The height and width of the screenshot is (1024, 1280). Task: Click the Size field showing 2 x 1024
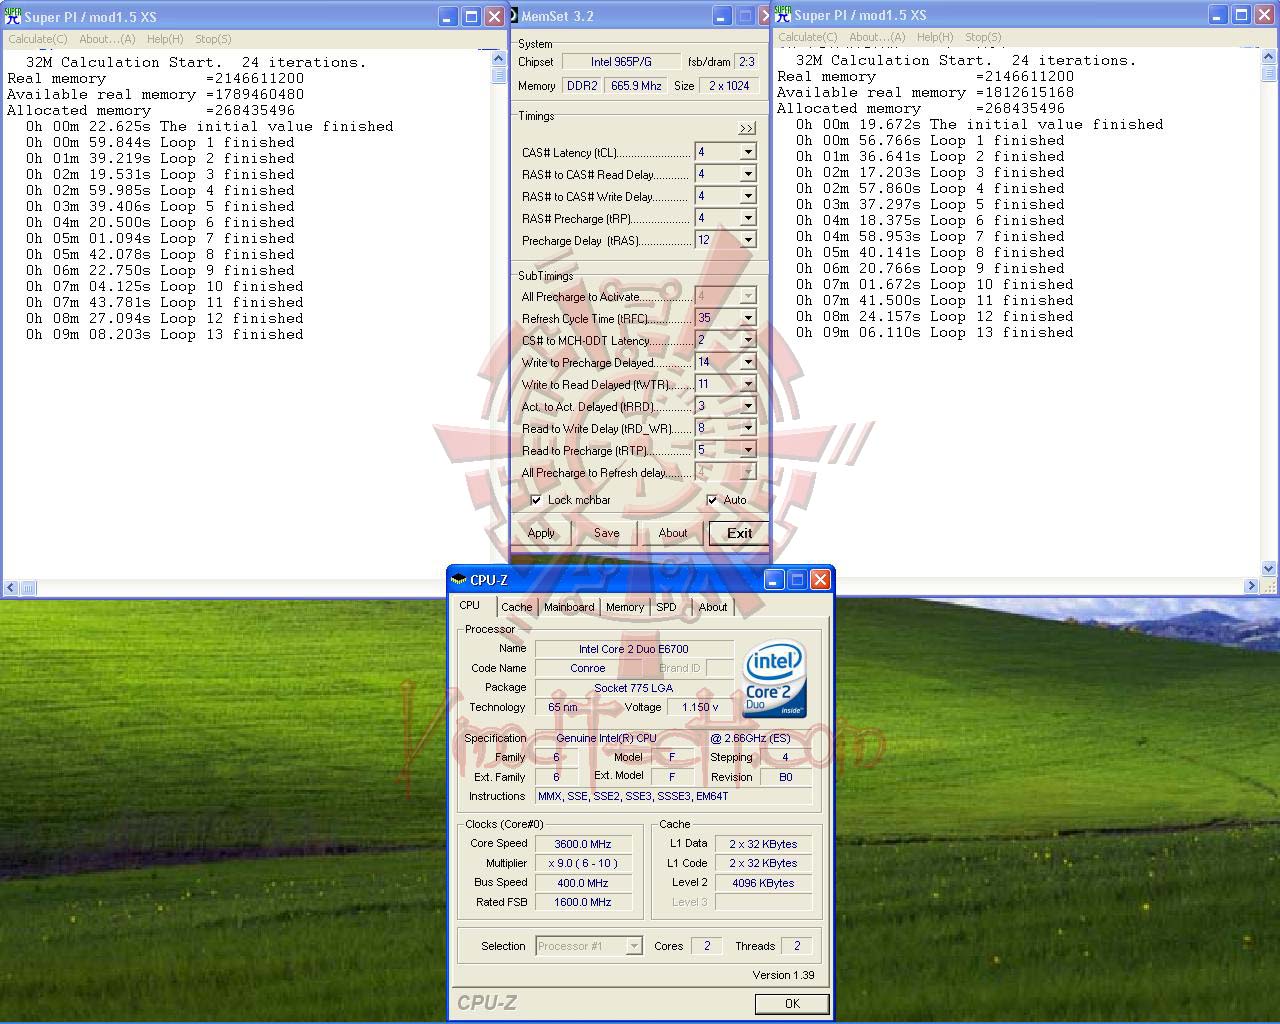pyautogui.click(x=730, y=86)
